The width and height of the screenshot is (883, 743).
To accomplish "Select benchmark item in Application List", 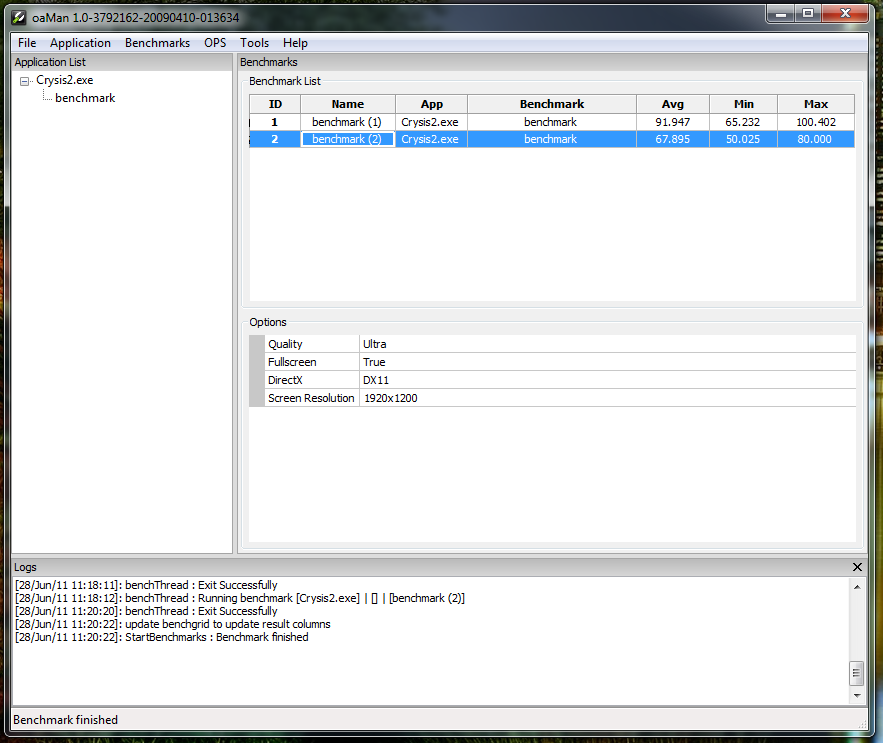I will click(x=85, y=98).
